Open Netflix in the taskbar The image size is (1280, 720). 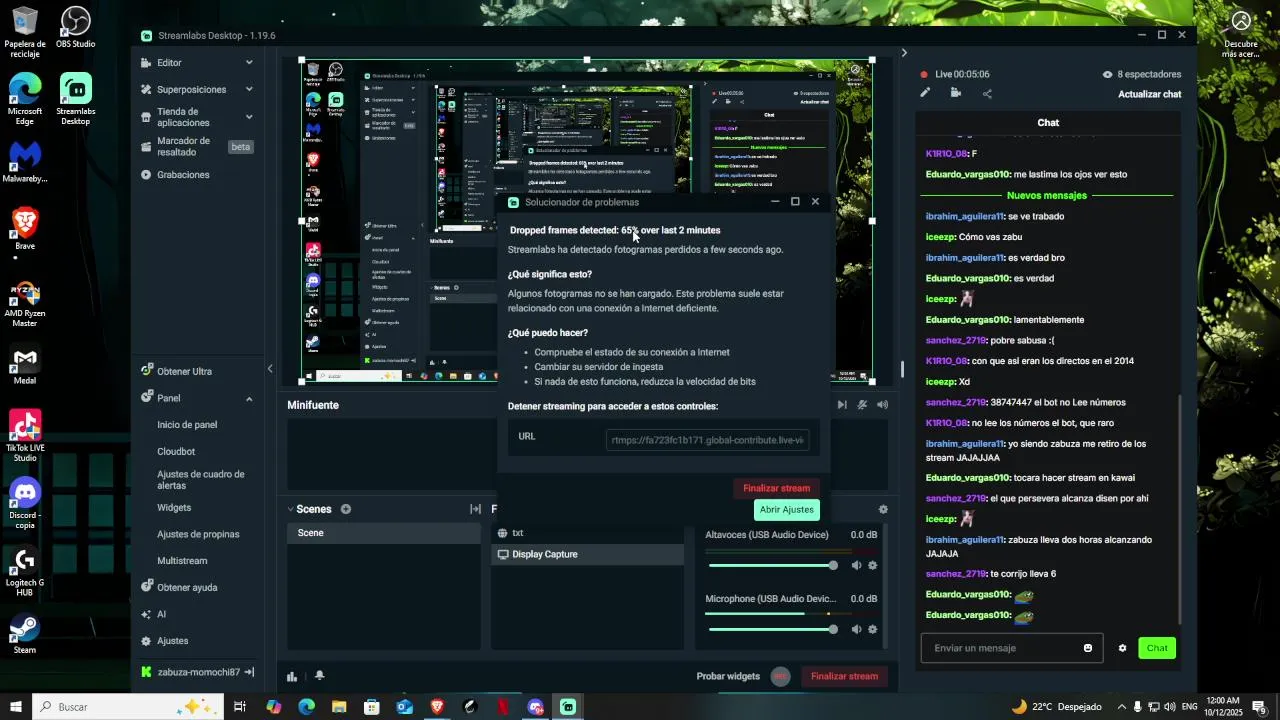pos(503,707)
